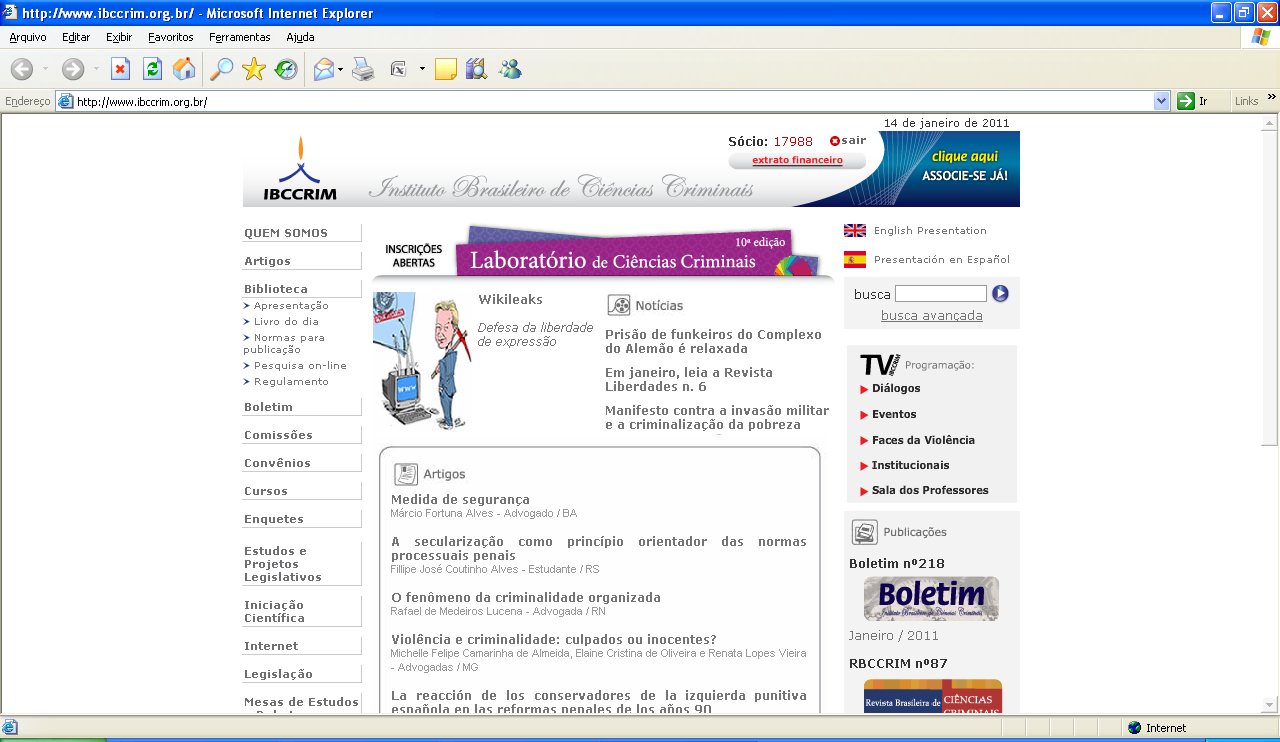The height and width of the screenshot is (742, 1280).
Task: Click the Spanish flag icon
Action: tap(855, 260)
